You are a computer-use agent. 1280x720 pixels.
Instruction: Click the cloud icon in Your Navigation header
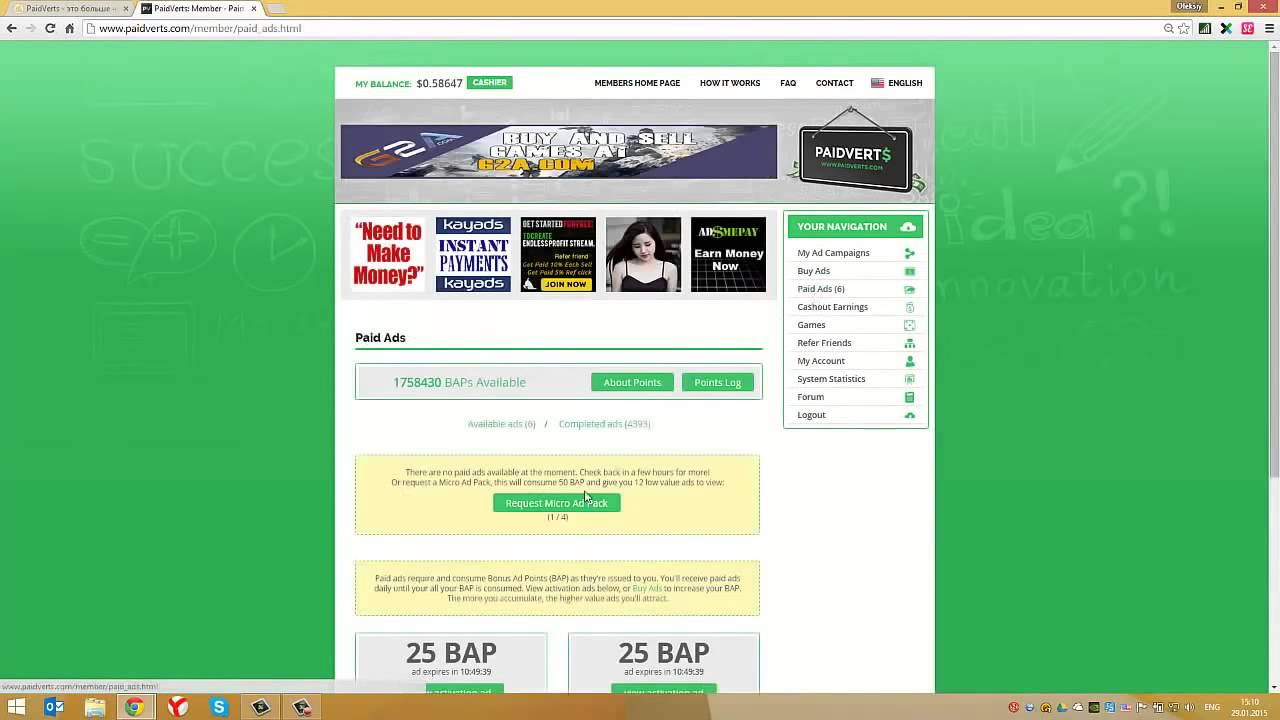pos(908,227)
